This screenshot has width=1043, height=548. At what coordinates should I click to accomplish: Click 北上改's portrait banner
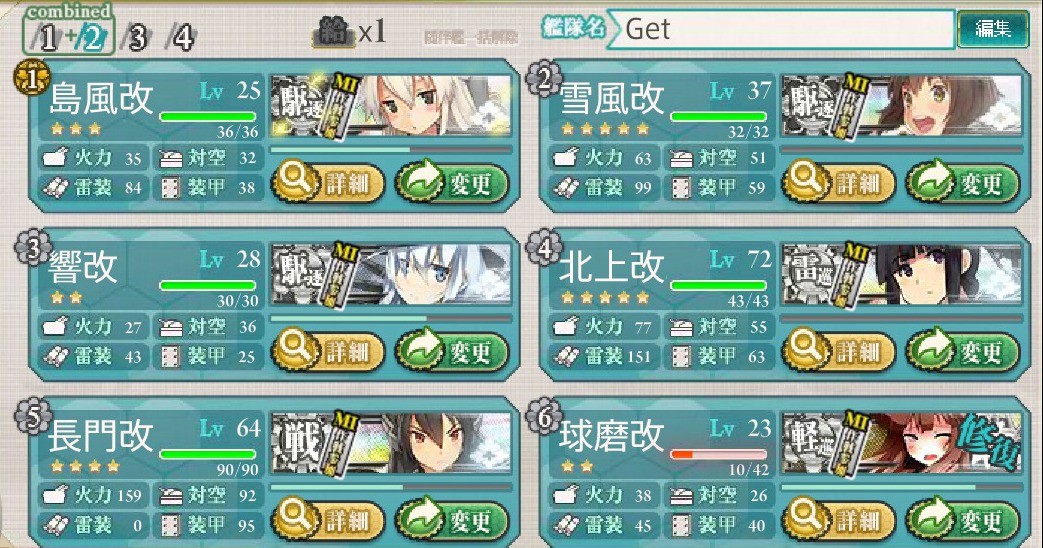click(901, 273)
